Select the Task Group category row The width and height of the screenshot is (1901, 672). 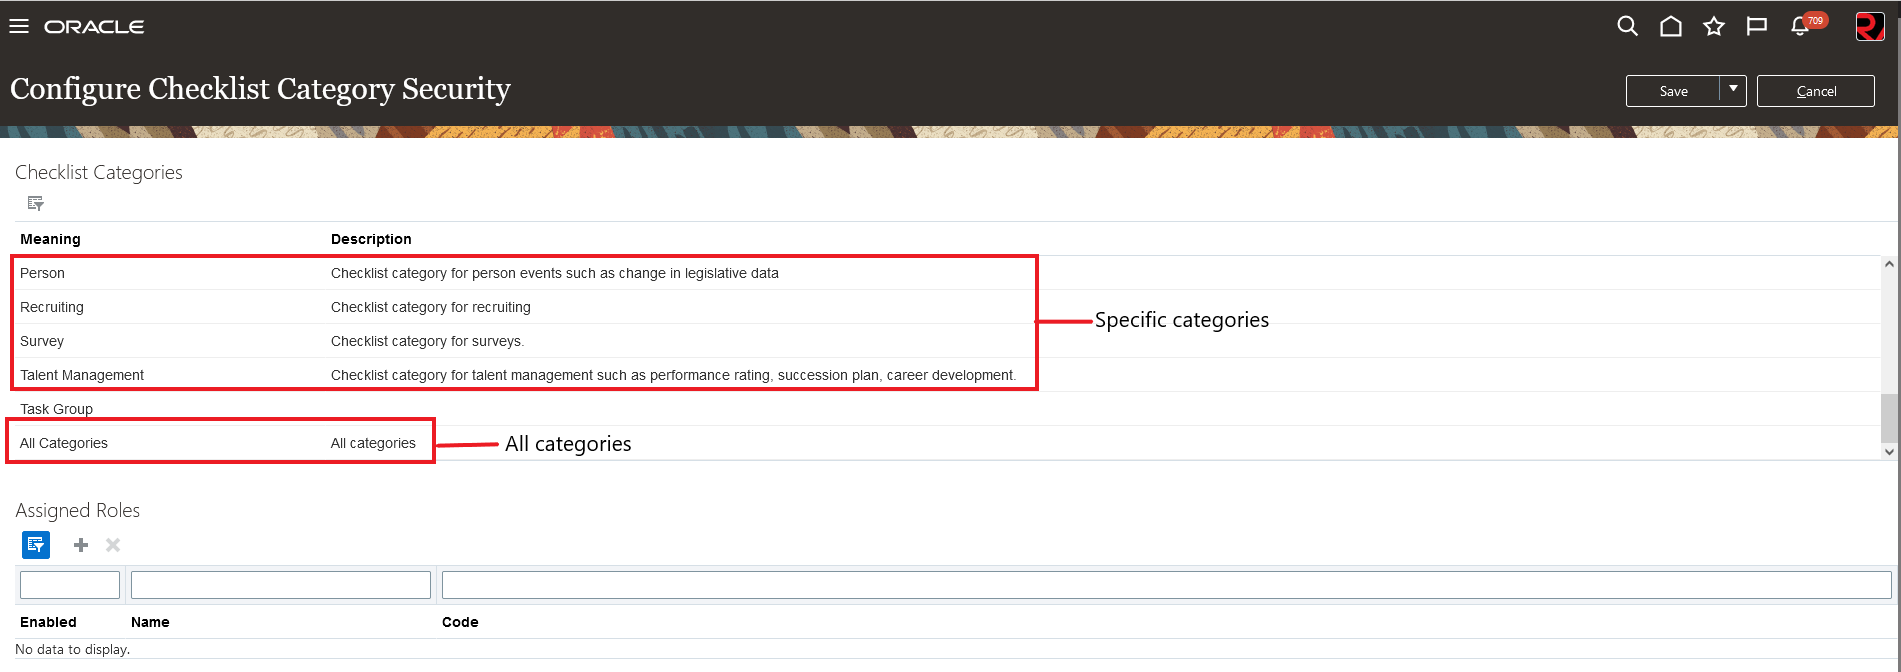(947, 409)
